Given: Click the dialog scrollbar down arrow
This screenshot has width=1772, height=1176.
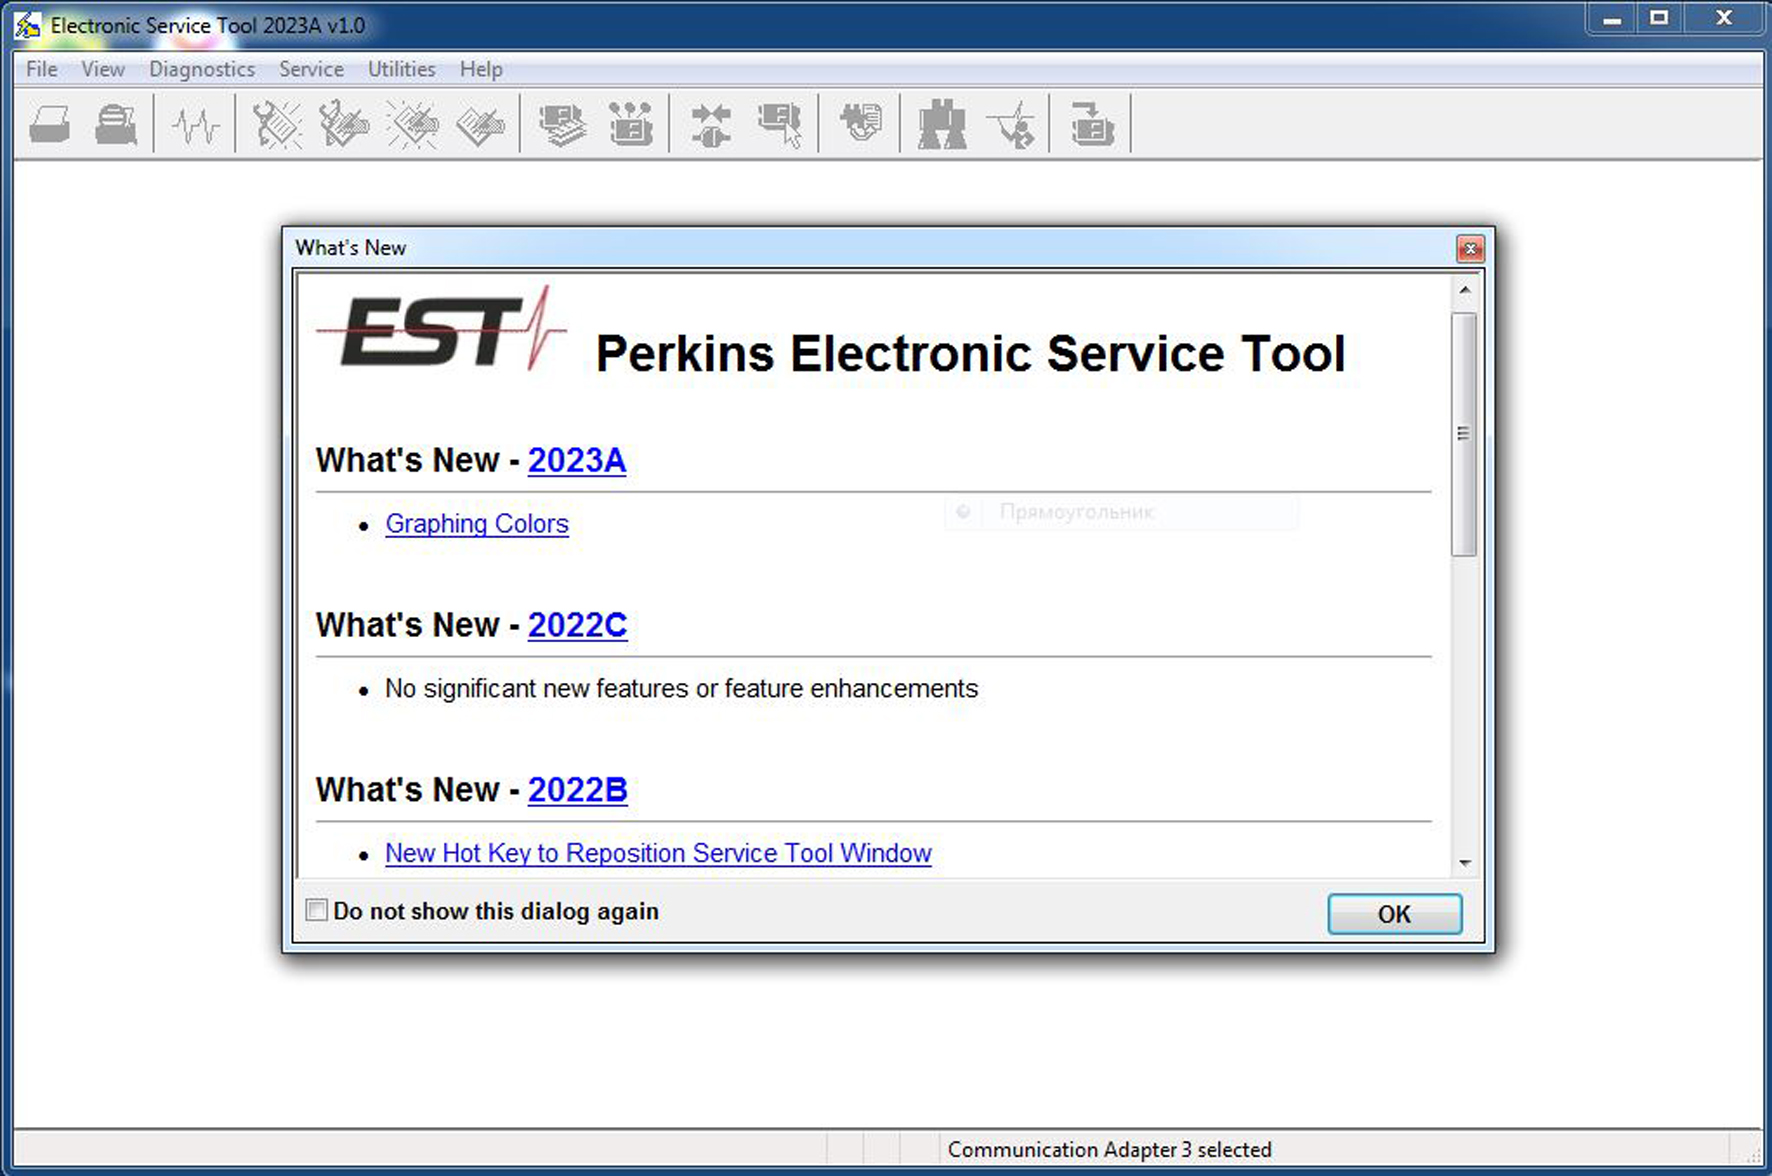Looking at the screenshot, I should coord(1464,863).
